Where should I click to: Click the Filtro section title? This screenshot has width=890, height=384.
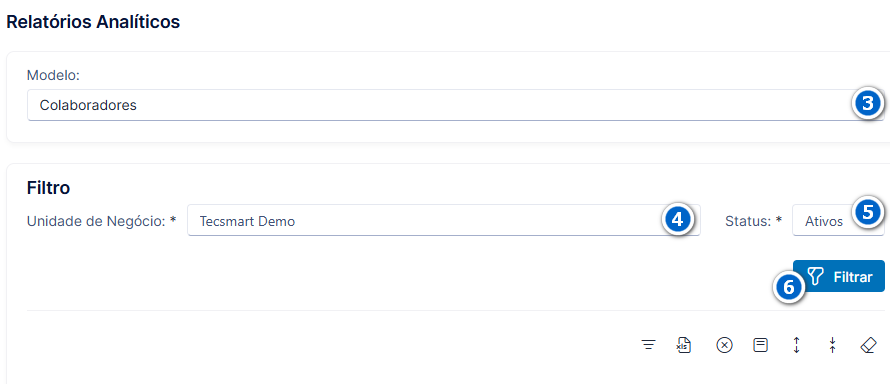click(x=48, y=188)
